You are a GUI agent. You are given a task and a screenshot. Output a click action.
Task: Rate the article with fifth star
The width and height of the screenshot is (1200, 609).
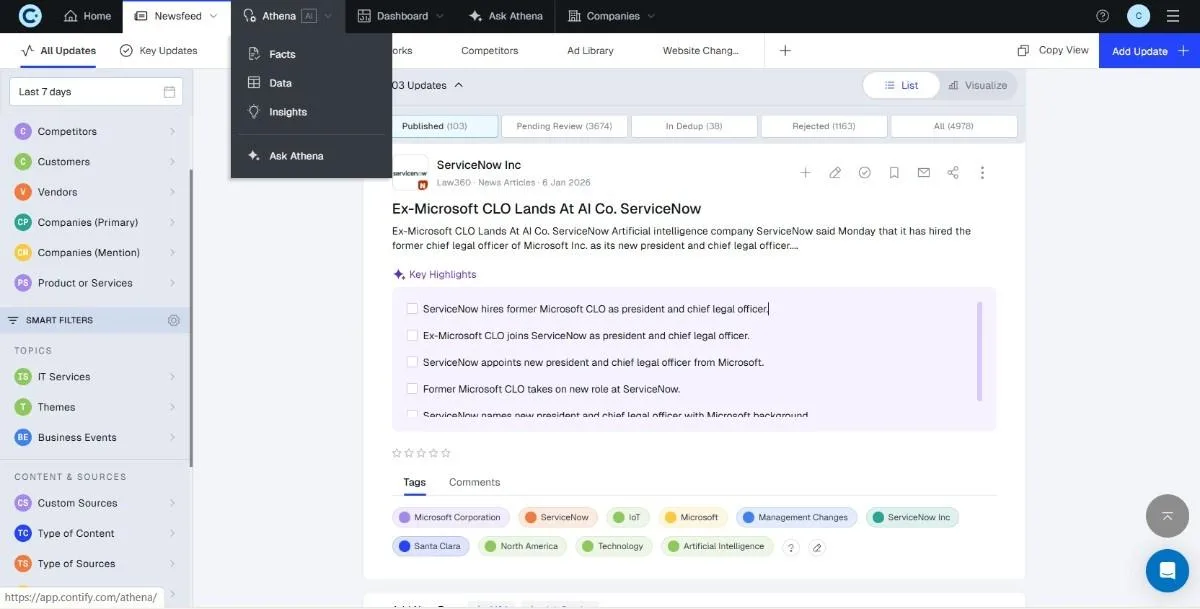click(446, 453)
